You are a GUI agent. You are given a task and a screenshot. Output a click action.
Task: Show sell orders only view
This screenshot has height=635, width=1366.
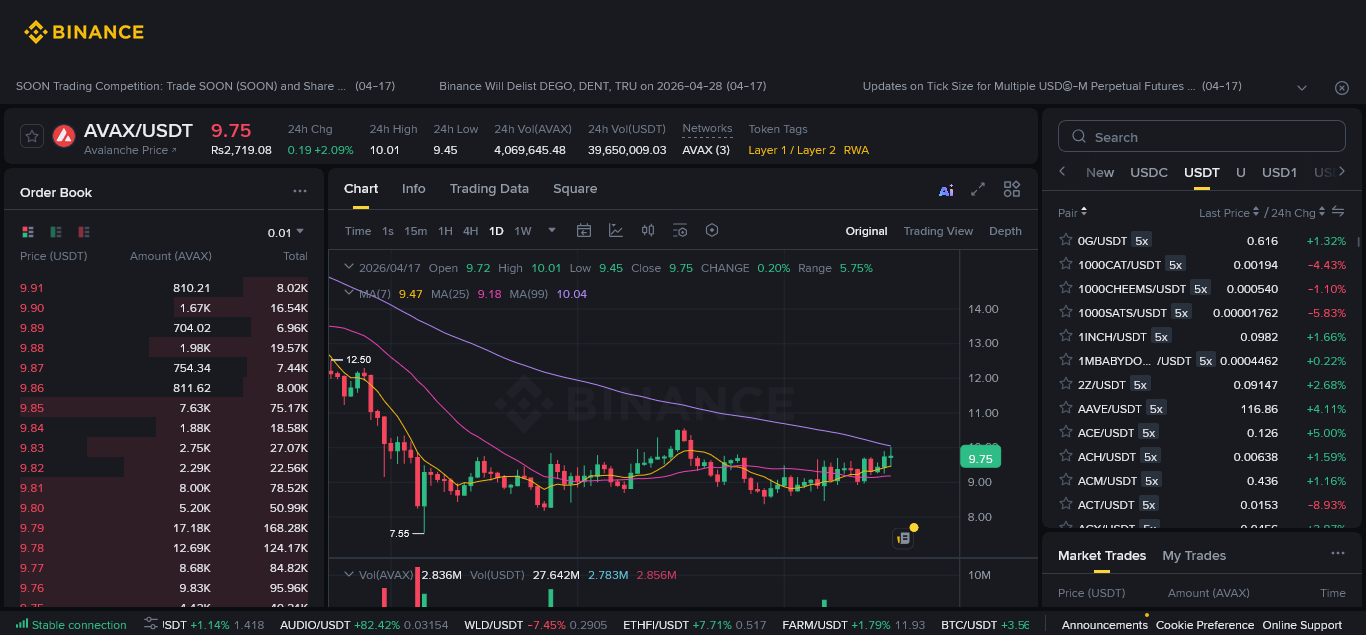pos(84,232)
